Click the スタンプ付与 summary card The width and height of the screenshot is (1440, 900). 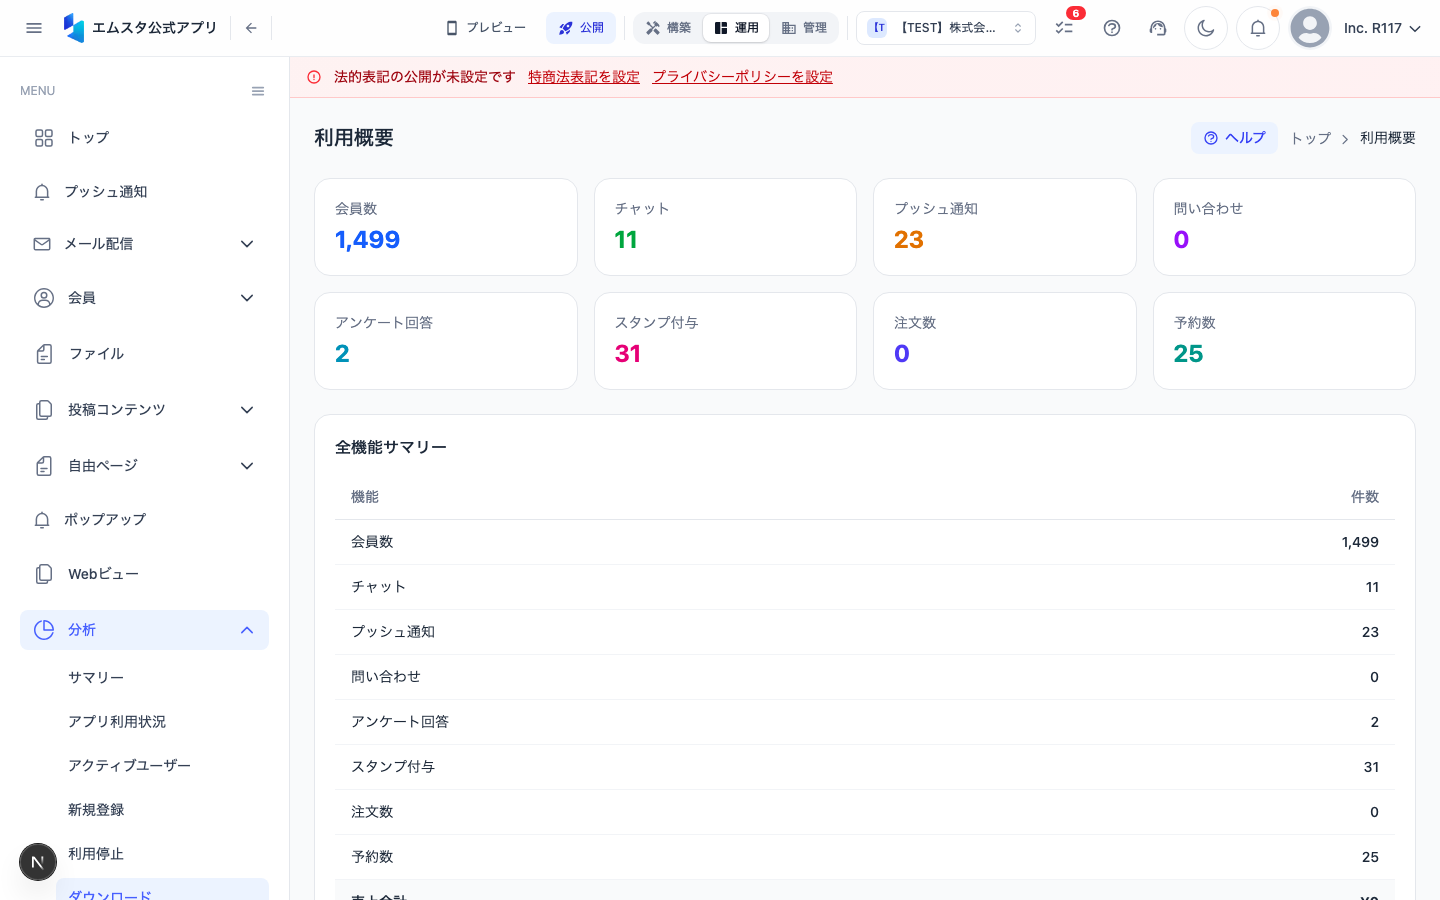tap(725, 341)
